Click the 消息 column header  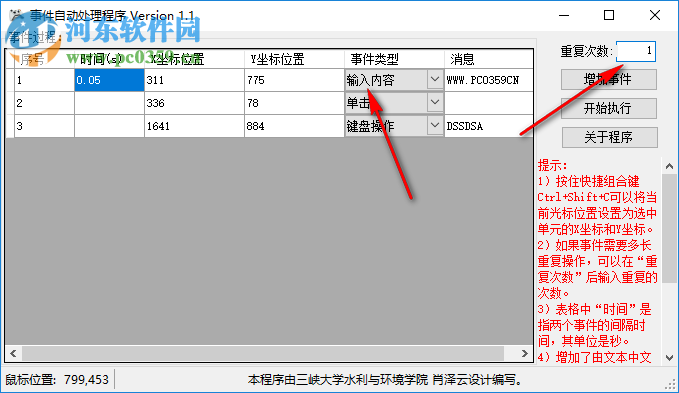[488, 59]
